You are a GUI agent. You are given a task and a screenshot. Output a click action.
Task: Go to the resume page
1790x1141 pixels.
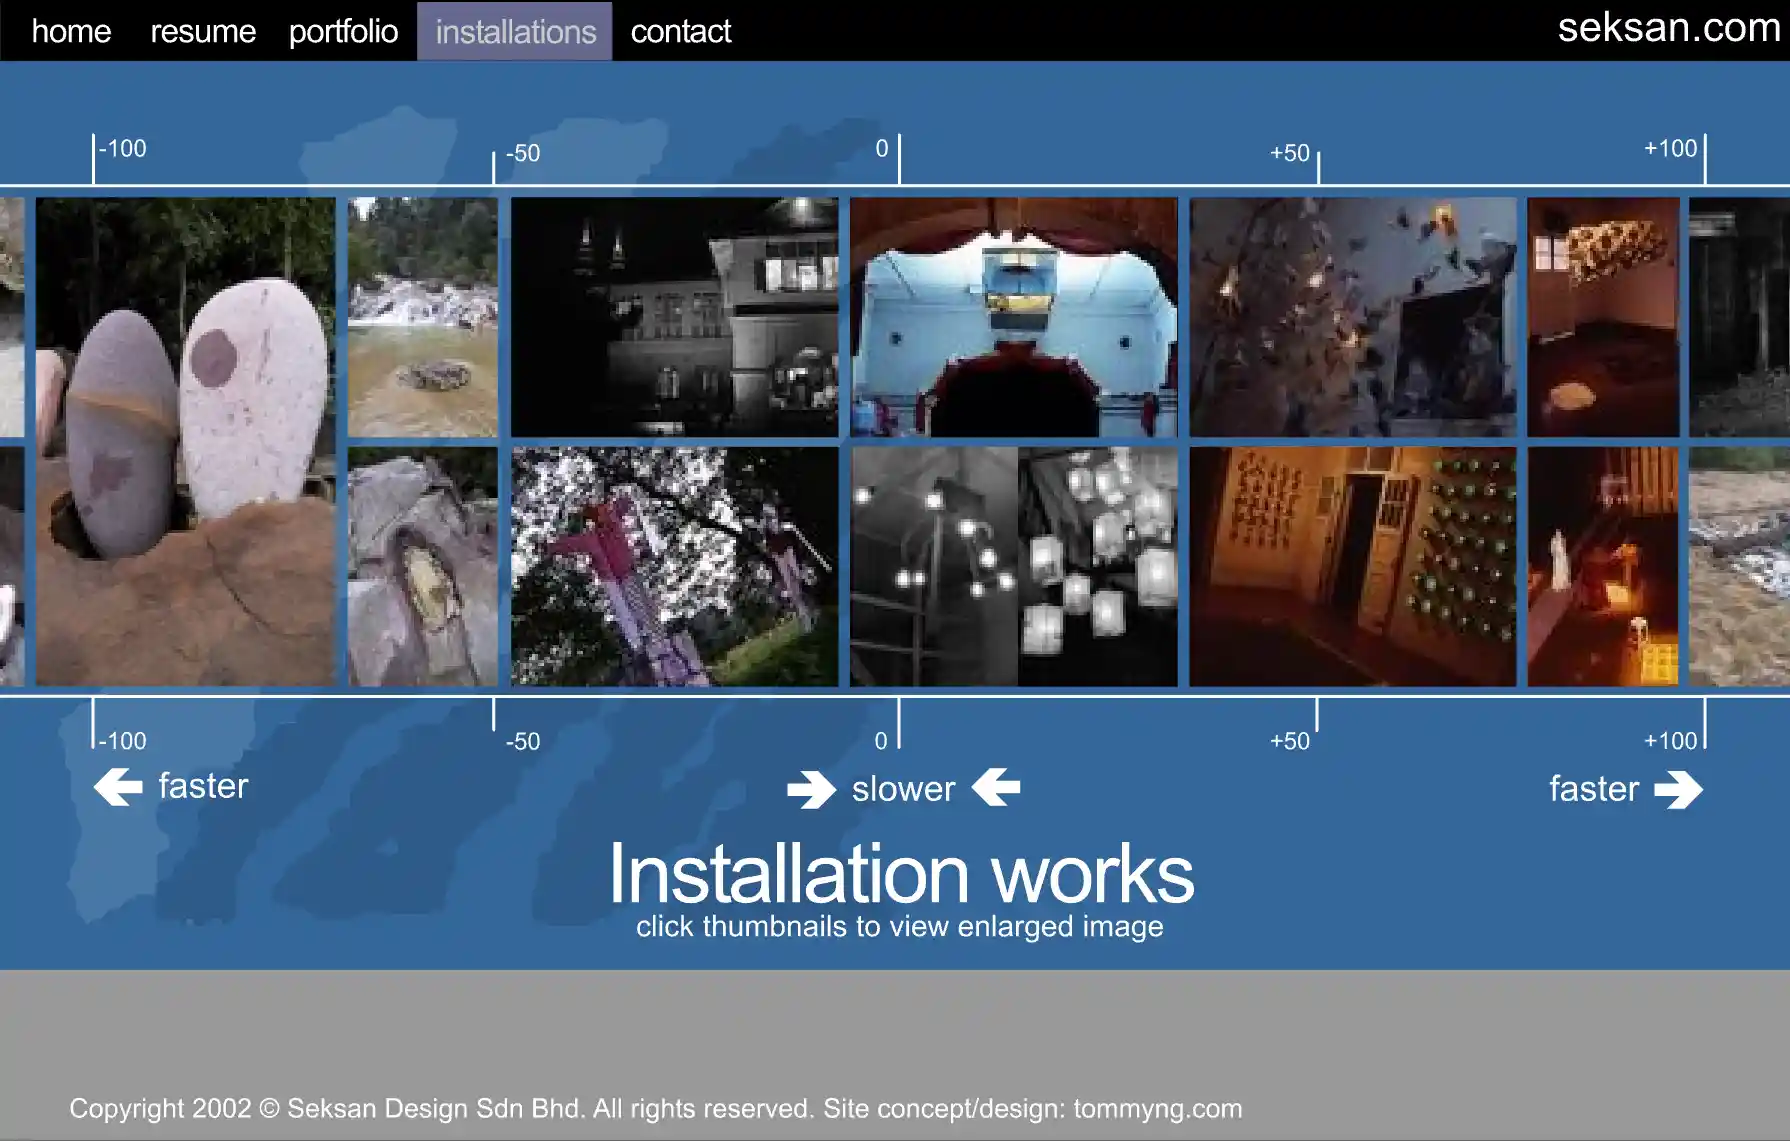click(203, 31)
